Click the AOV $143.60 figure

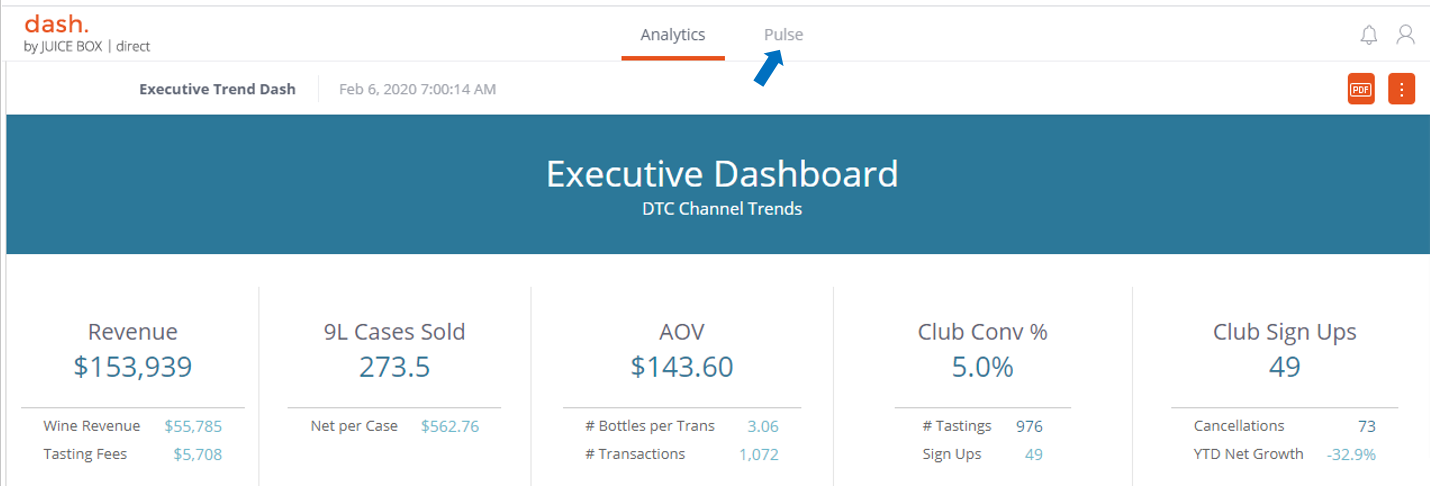pos(681,367)
